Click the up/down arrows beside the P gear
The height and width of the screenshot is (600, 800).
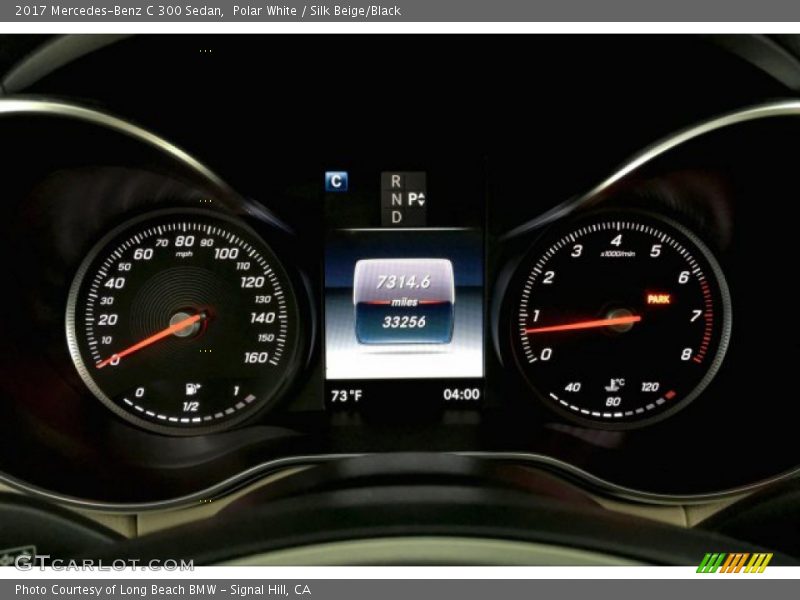(422, 198)
